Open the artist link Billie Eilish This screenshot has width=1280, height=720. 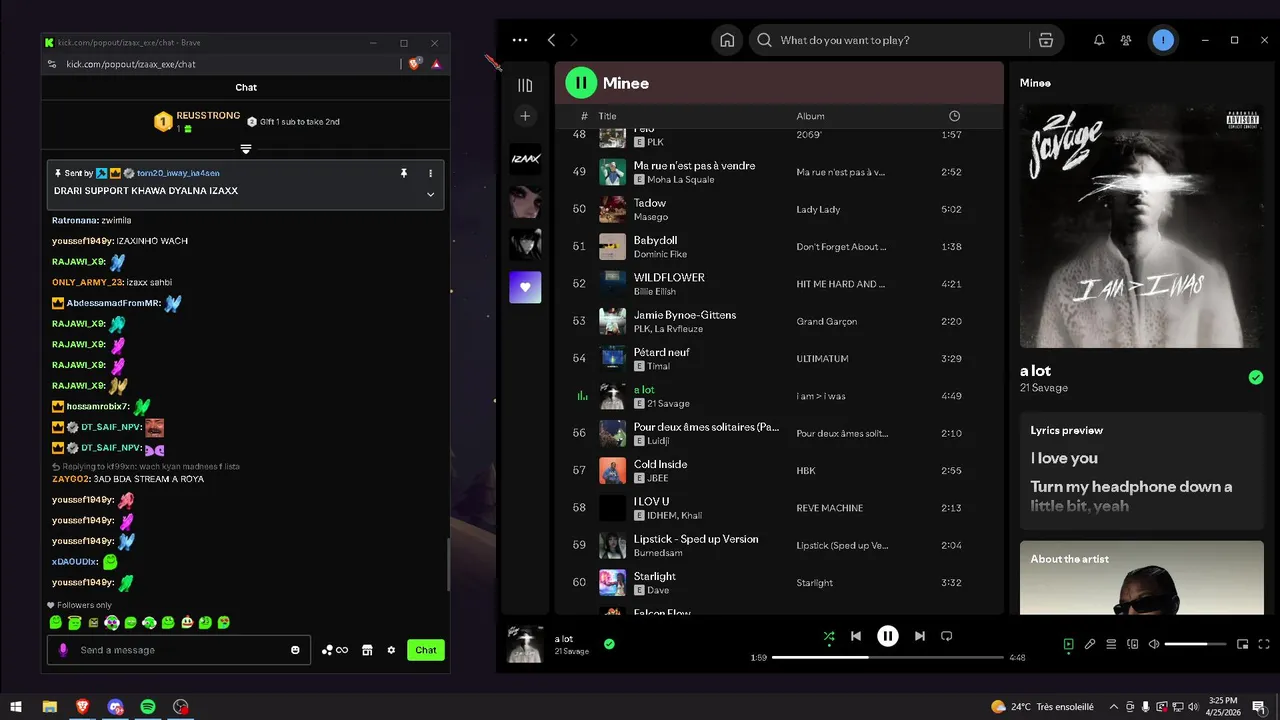654,291
